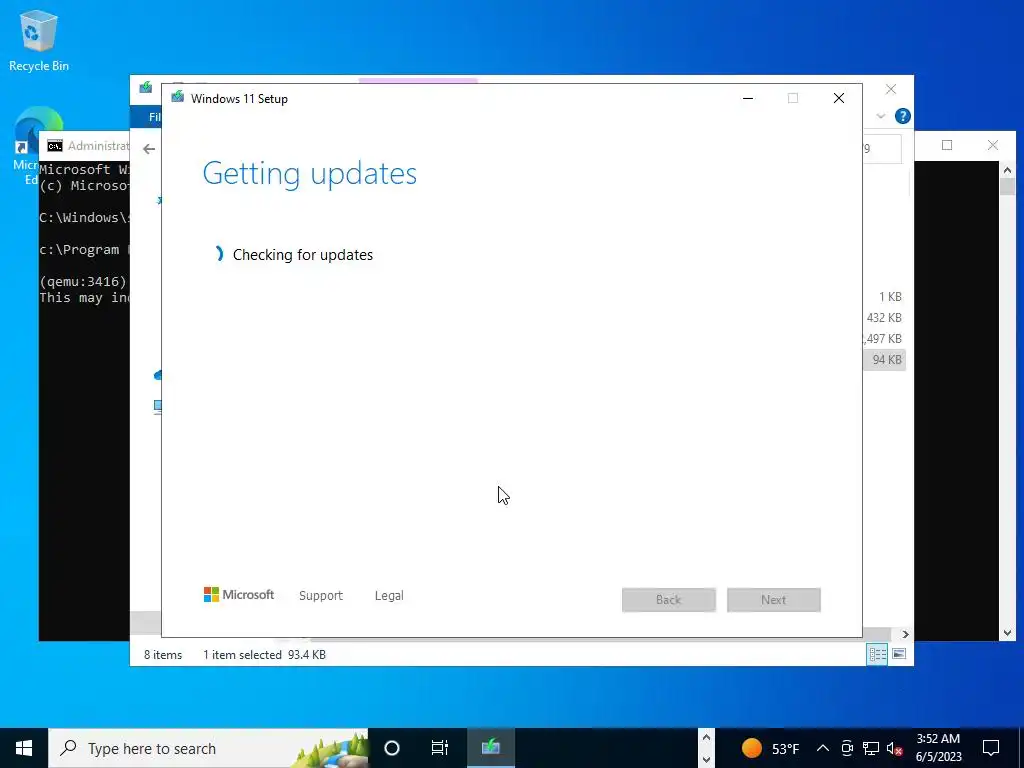Click the 'Getting updates' heading
The width and height of the screenshot is (1024, 768).
(310, 174)
